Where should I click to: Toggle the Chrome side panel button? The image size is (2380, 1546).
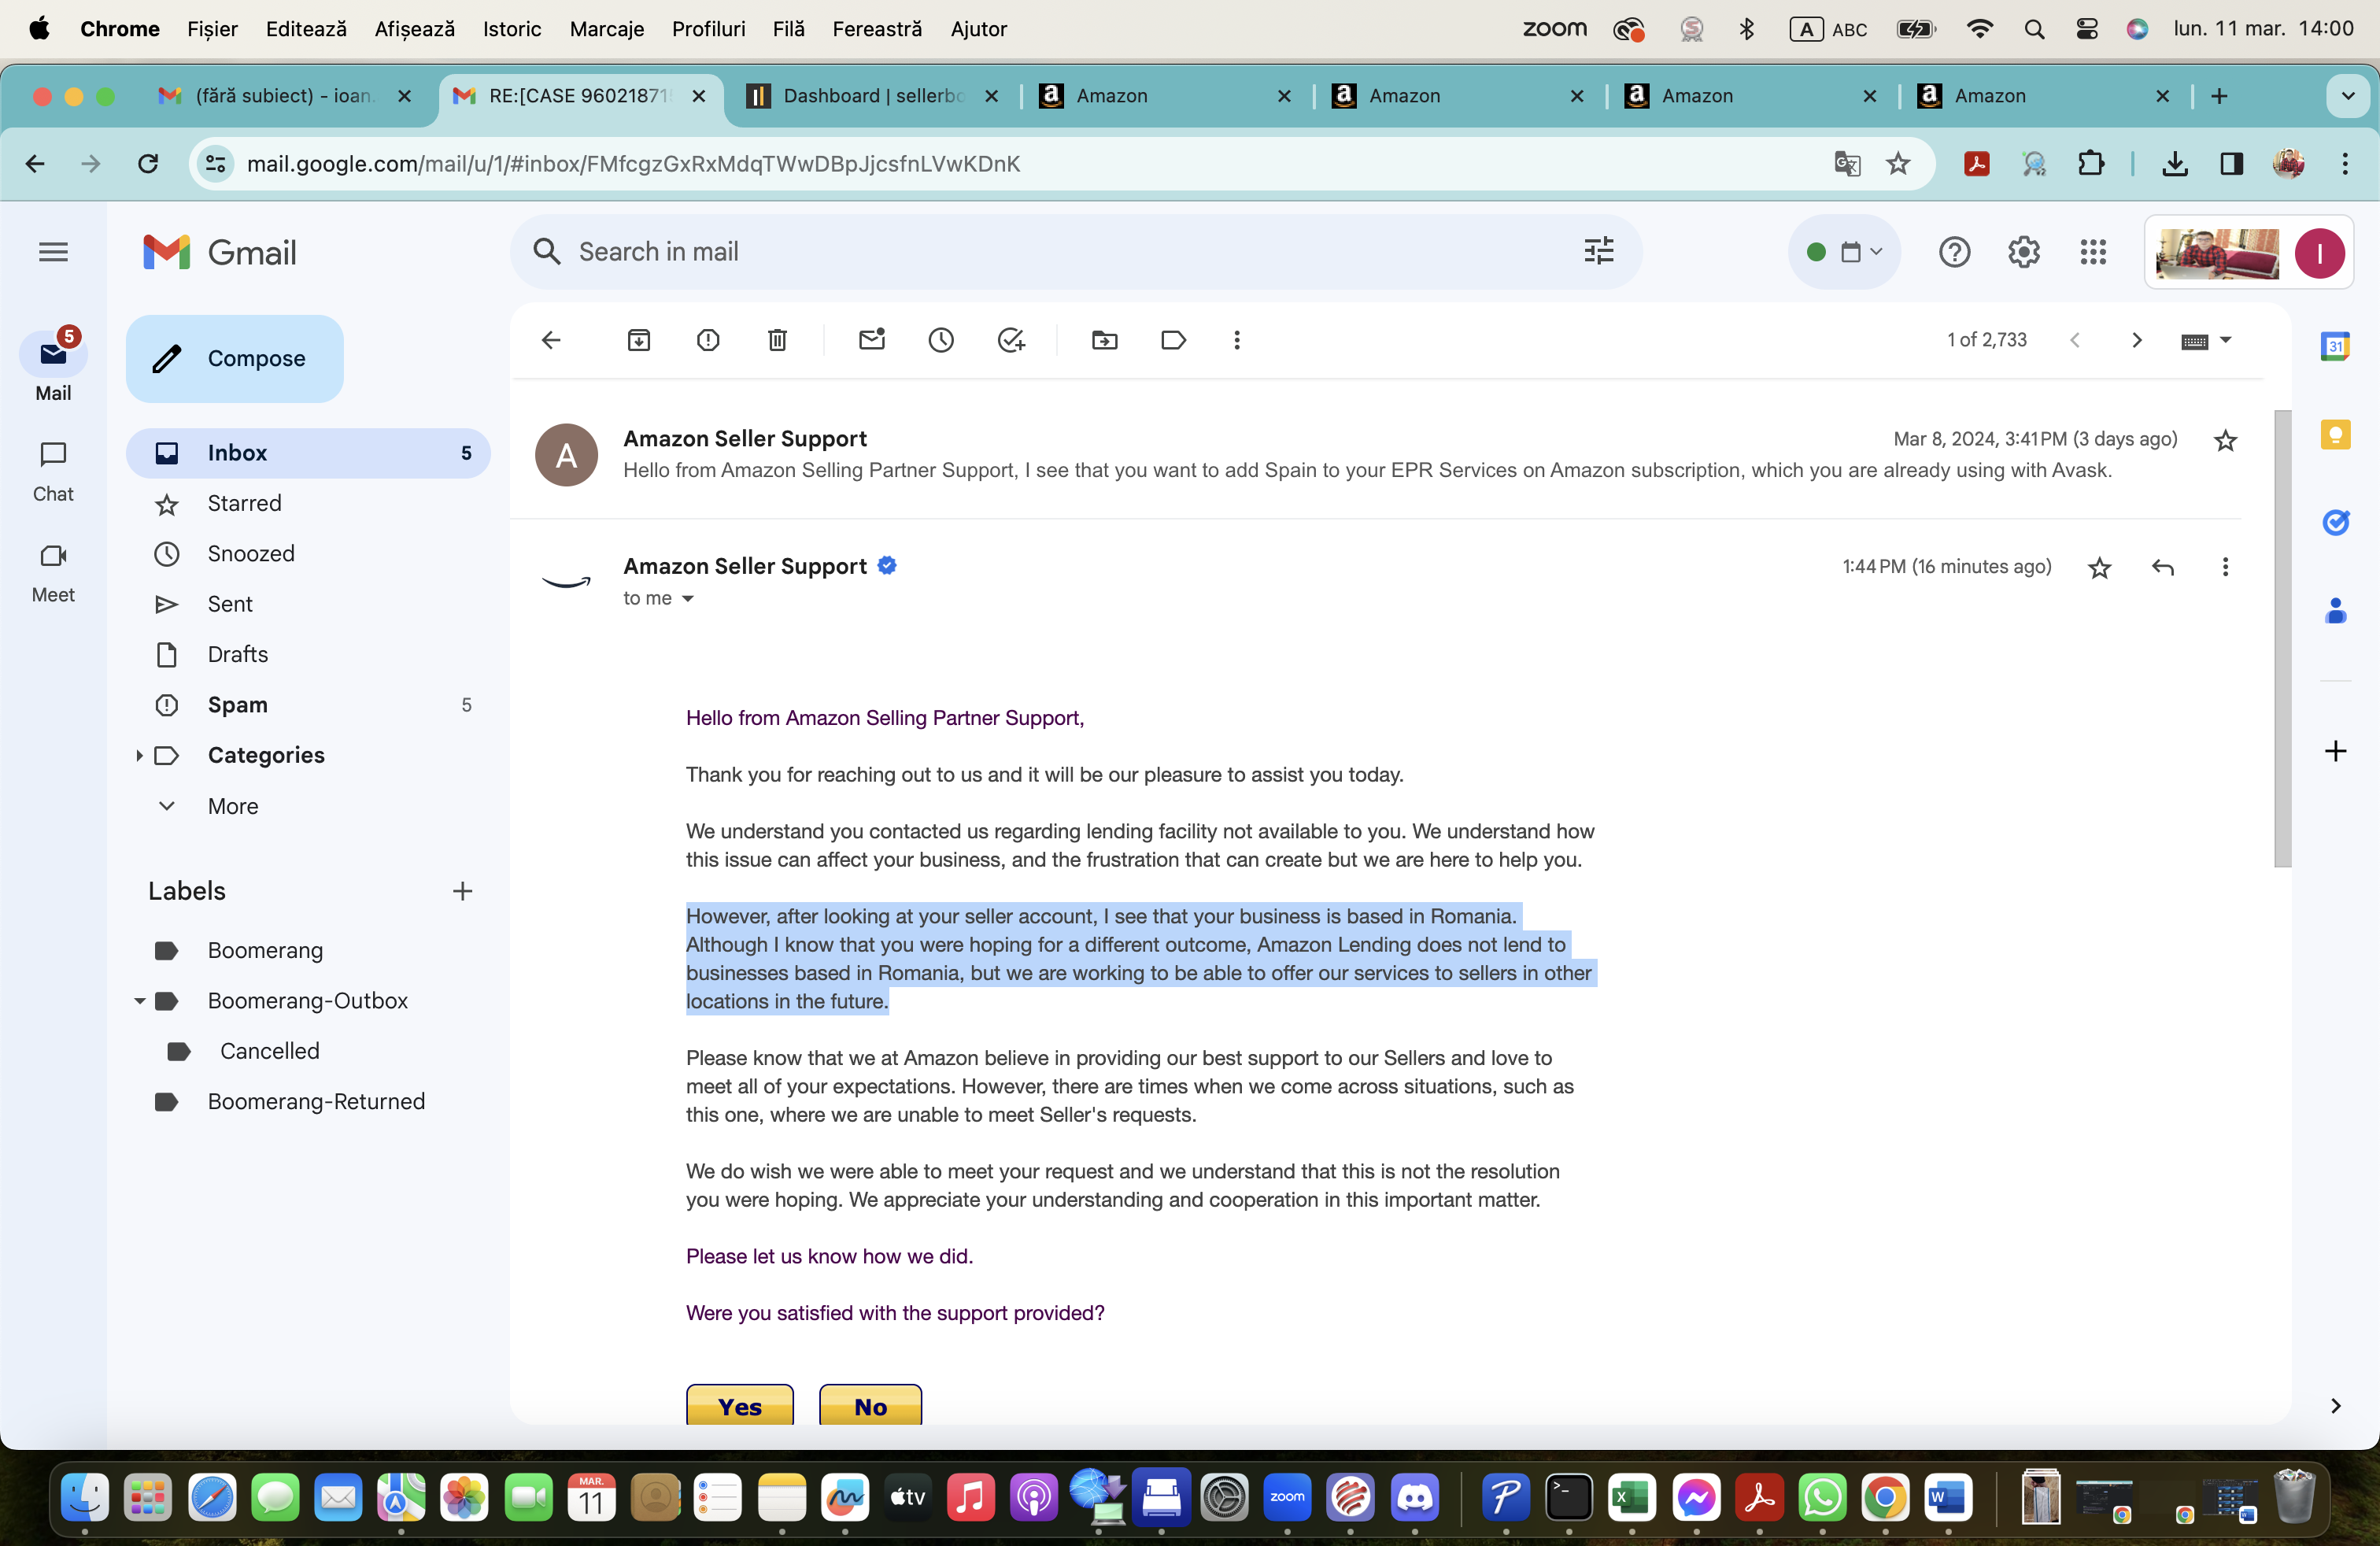[x=2231, y=163]
